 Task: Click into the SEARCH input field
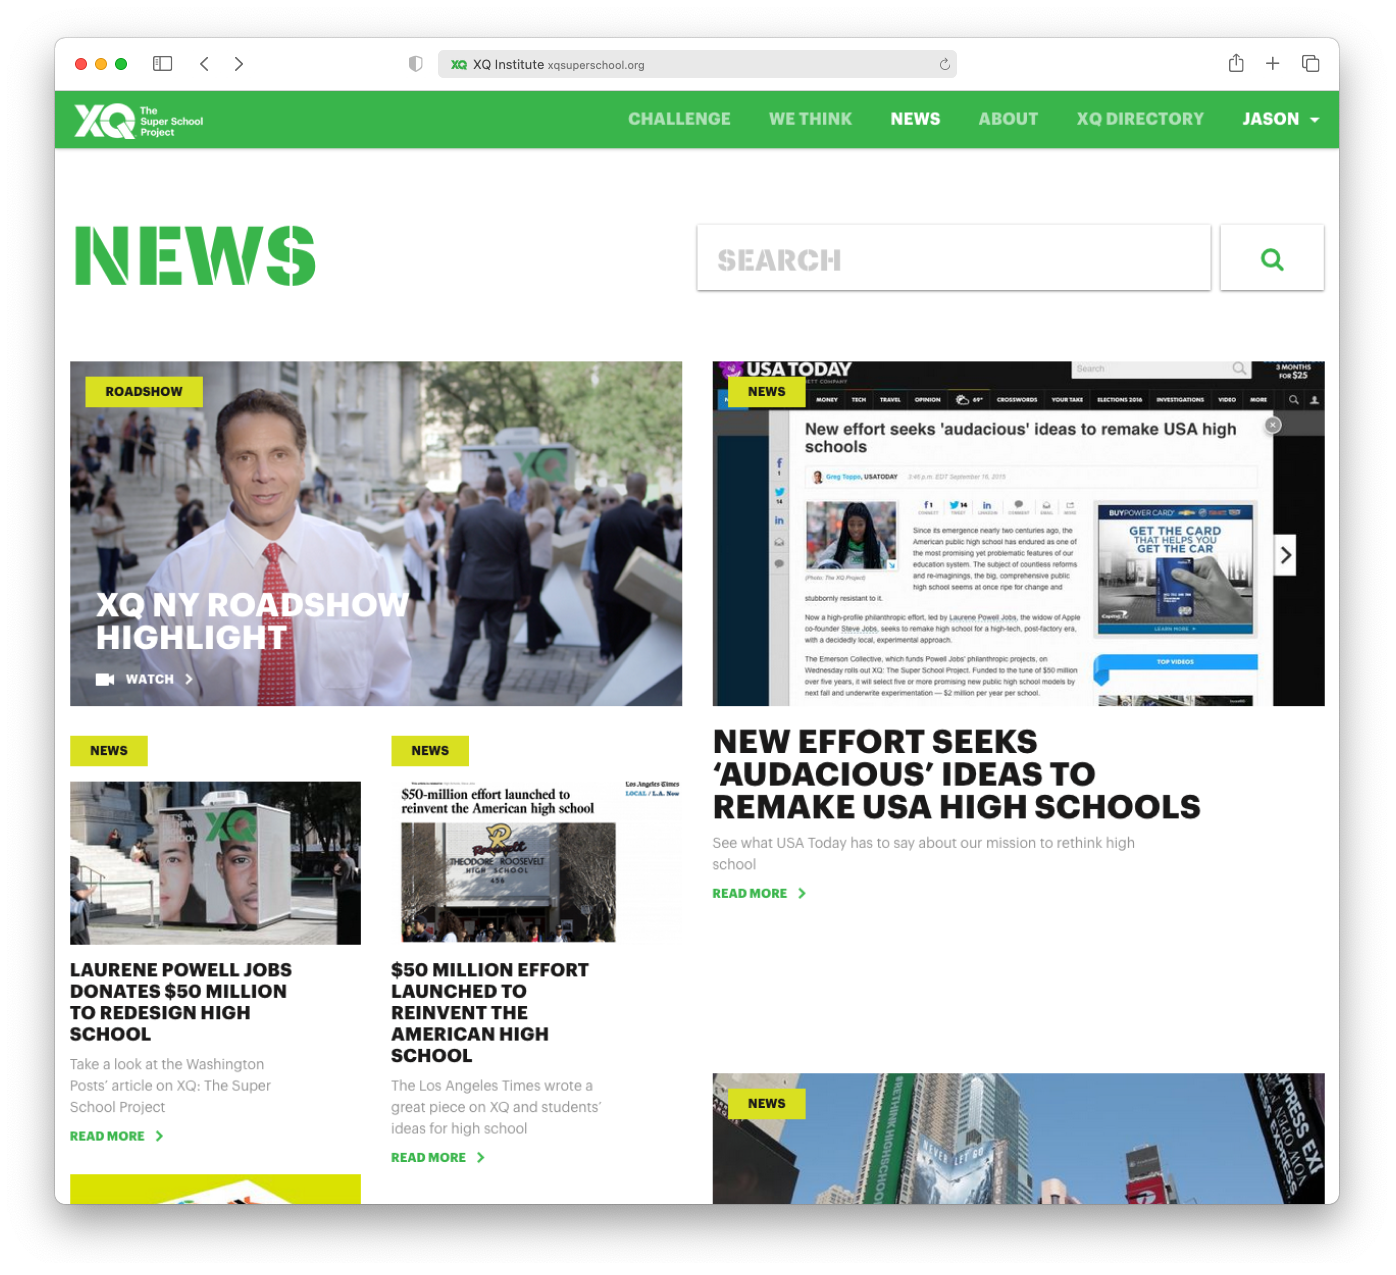click(x=954, y=259)
